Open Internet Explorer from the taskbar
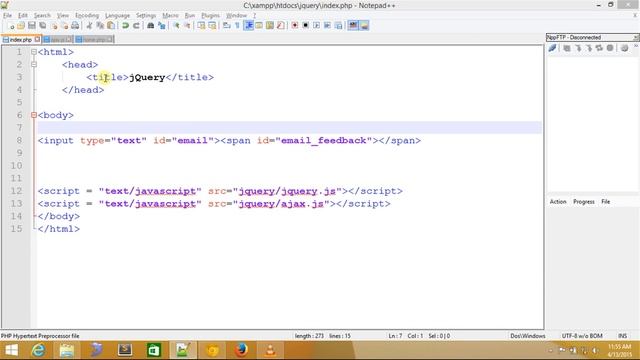The width and height of the screenshot is (640, 360). pos(38,350)
